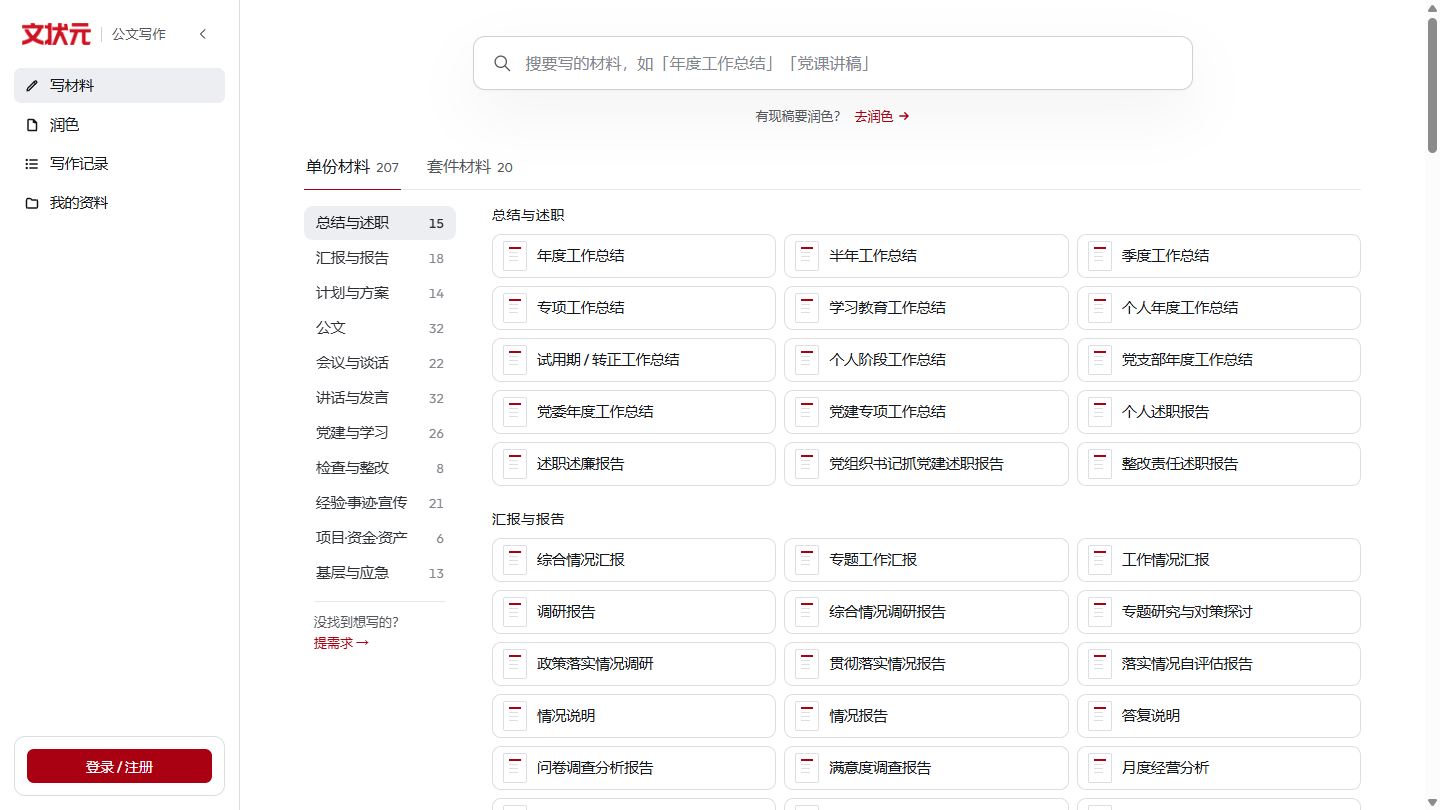Click the 文状元 logo

[56, 34]
